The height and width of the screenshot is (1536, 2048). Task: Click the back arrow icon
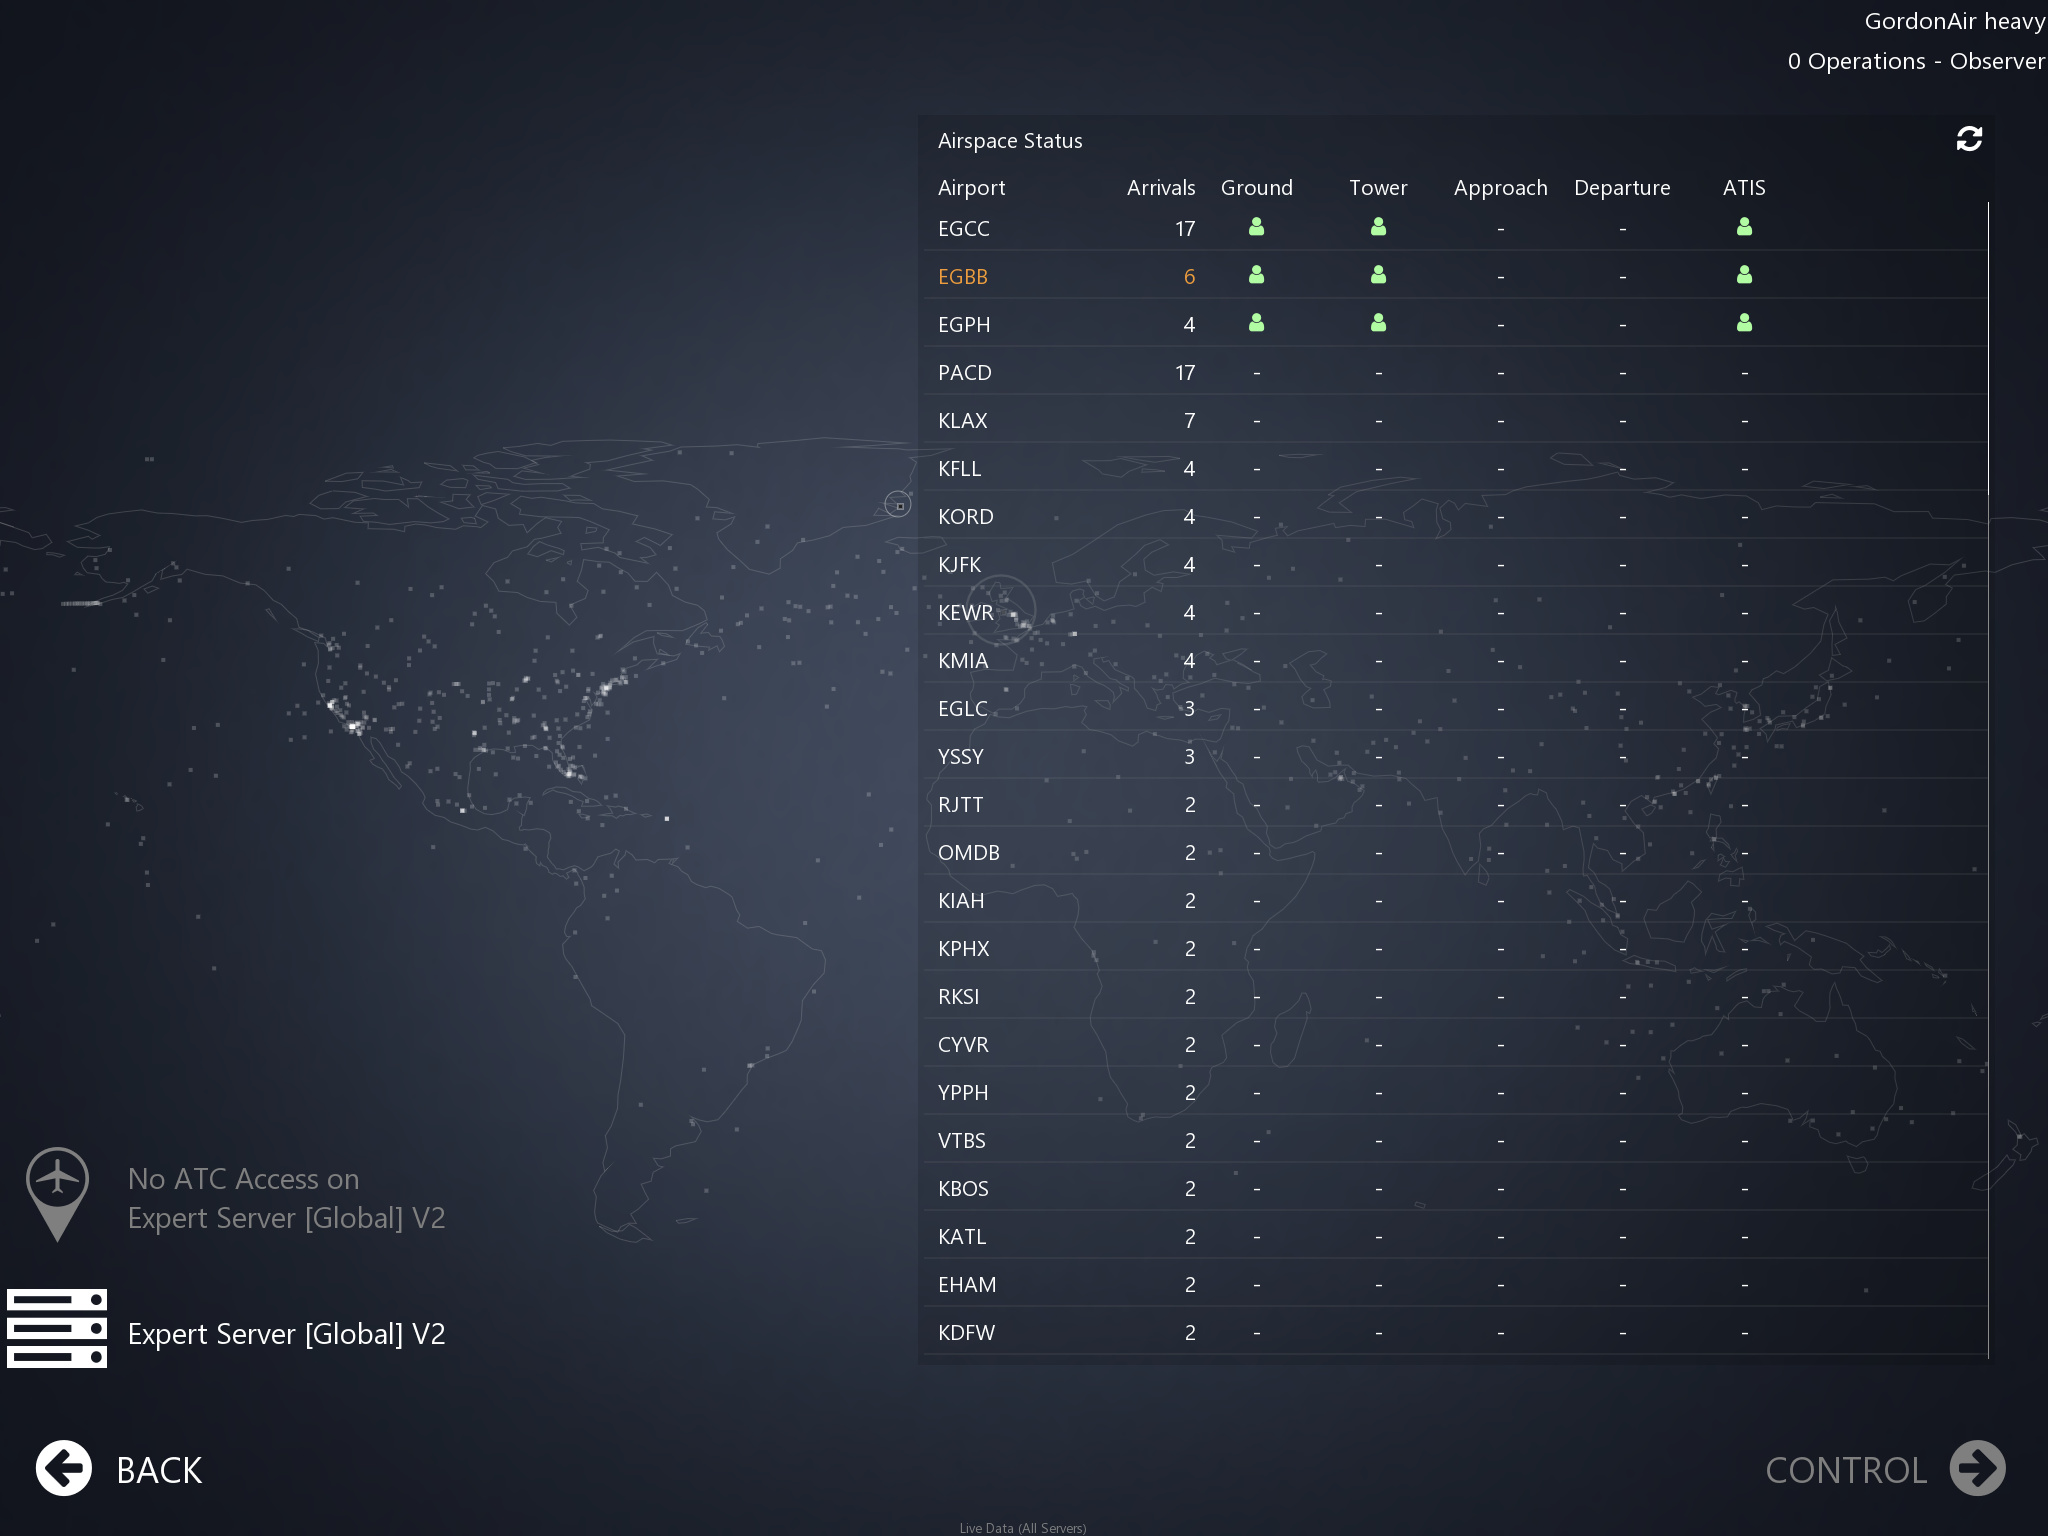[64, 1469]
